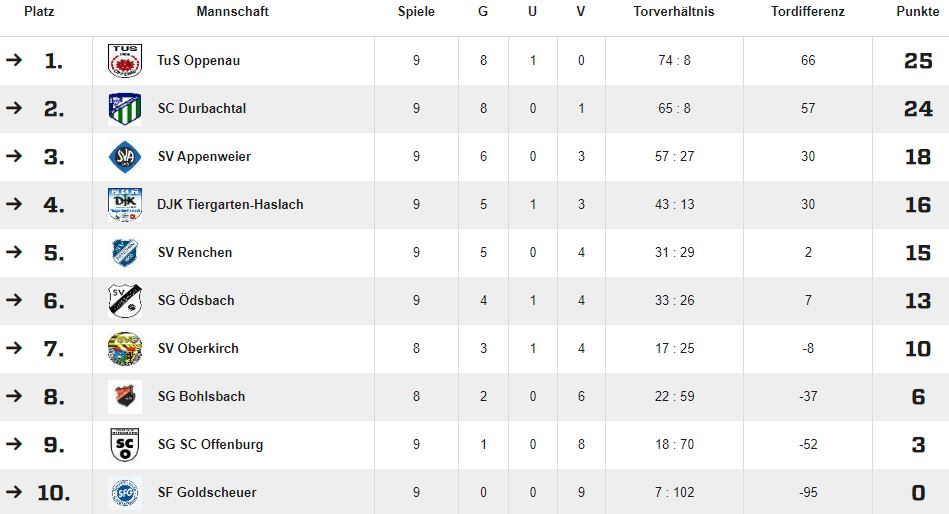Open the SV Appenweier diamond logo
Screen dimensions: 949x514
[x=125, y=157]
